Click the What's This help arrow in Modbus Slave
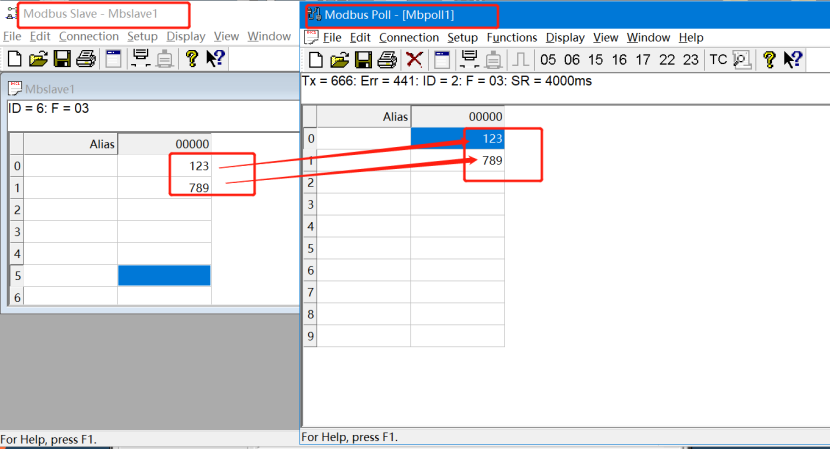Screen dimensions: 831x449 216,59
